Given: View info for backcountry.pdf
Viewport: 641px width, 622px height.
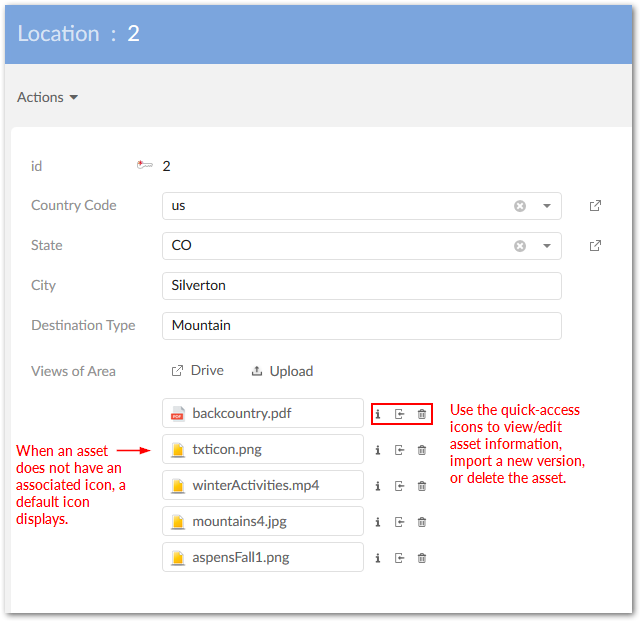Looking at the screenshot, I should [x=378, y=414].
